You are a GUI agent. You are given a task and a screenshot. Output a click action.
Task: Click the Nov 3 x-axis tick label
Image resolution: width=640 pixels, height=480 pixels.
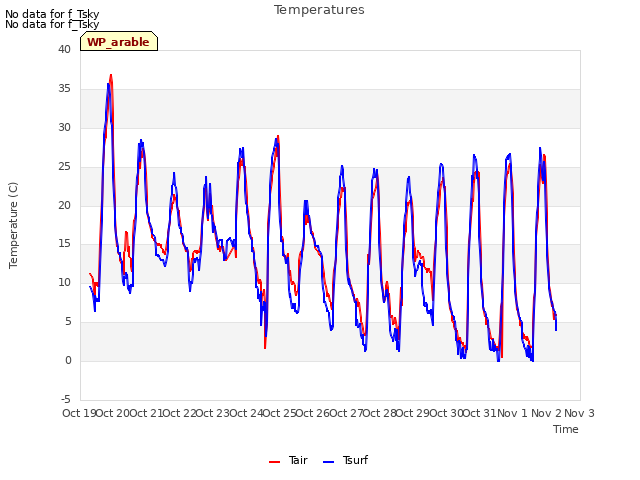[x=579, y=413]
